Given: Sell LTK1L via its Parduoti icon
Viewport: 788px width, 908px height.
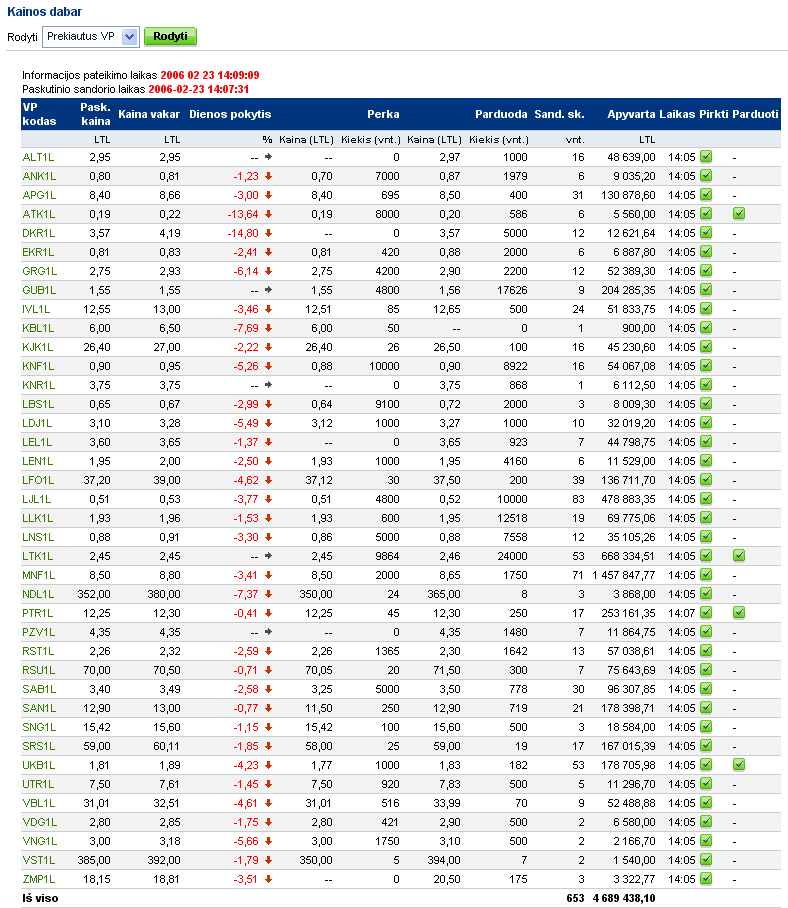Looking at the screenshot, I should (739, 555).
